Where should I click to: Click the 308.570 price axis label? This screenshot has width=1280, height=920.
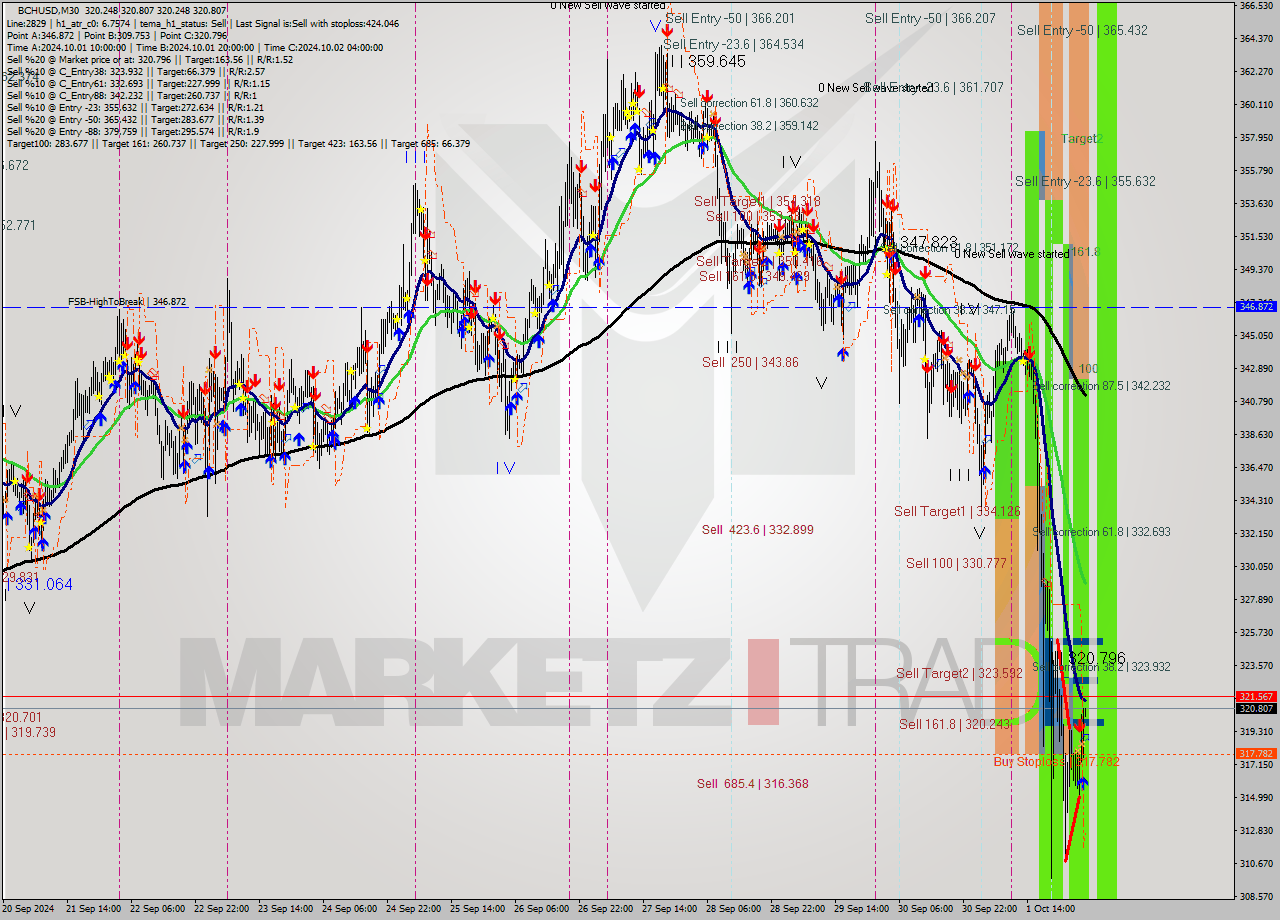[1256, 896]
